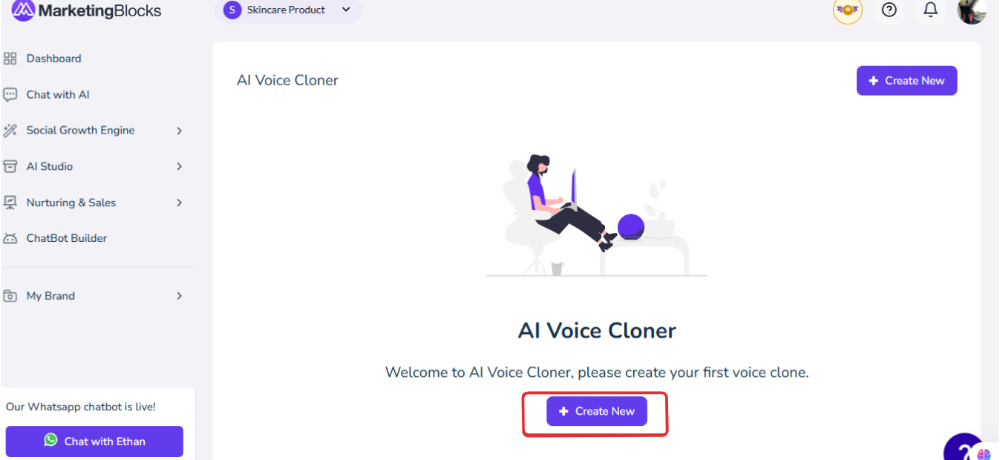
Task: Open ChatBot Builder menu item
Action: [x=66, y=239]
